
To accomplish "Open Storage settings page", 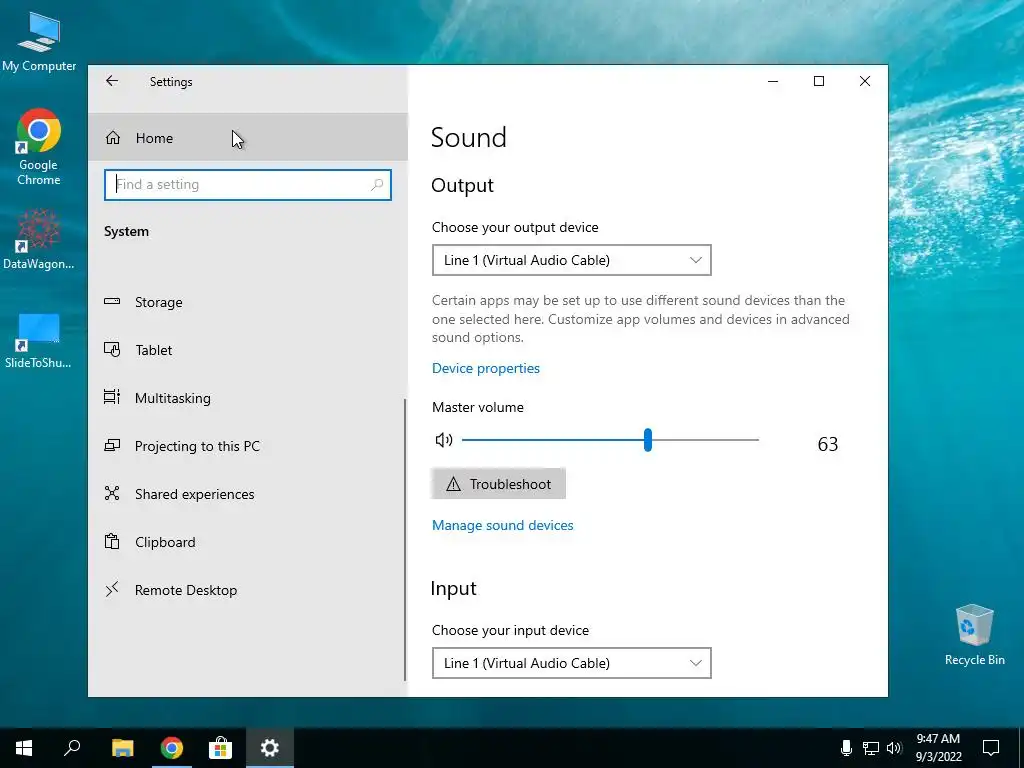I will (246, 302).
